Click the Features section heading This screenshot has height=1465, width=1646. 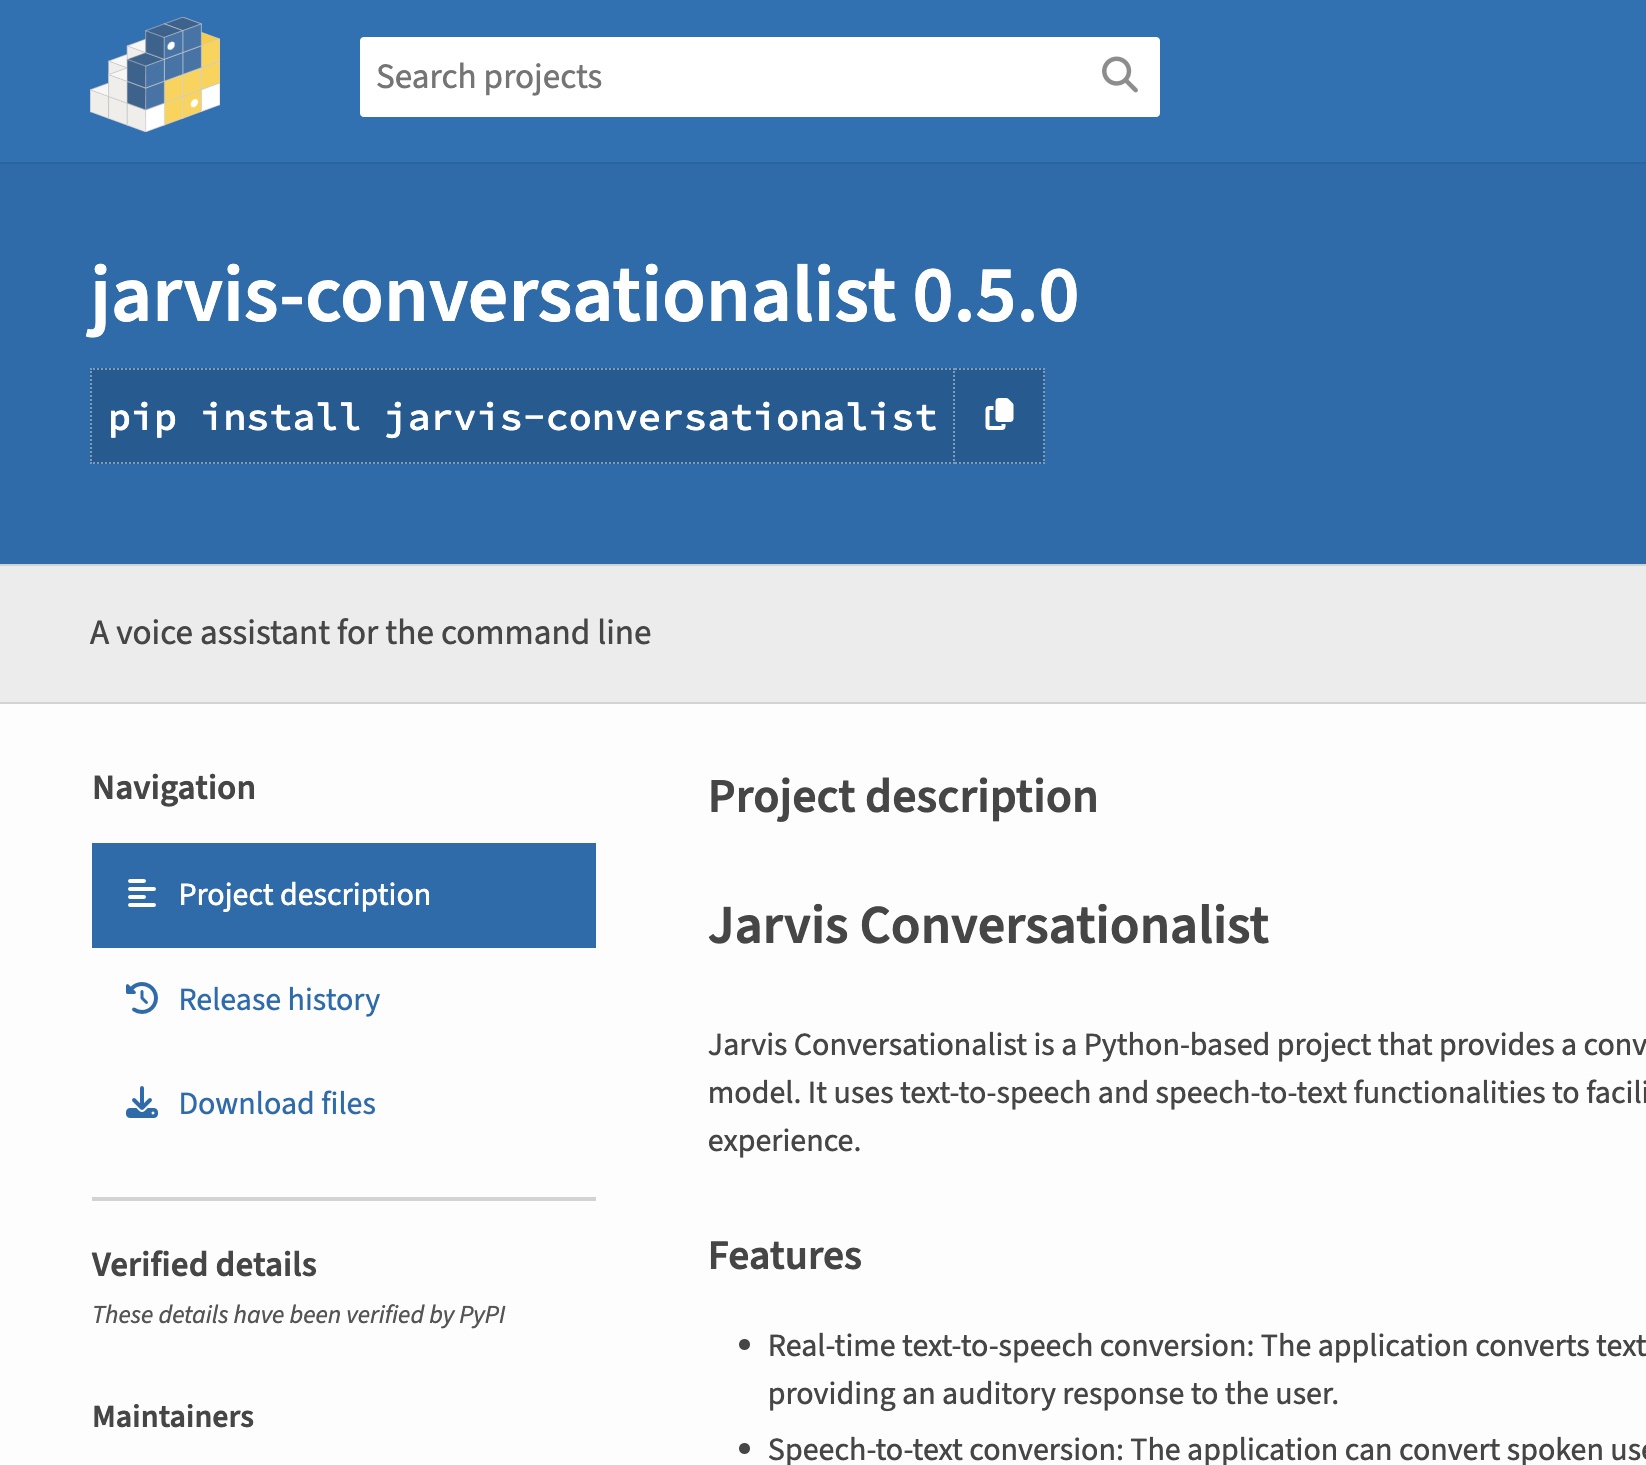785,1255
